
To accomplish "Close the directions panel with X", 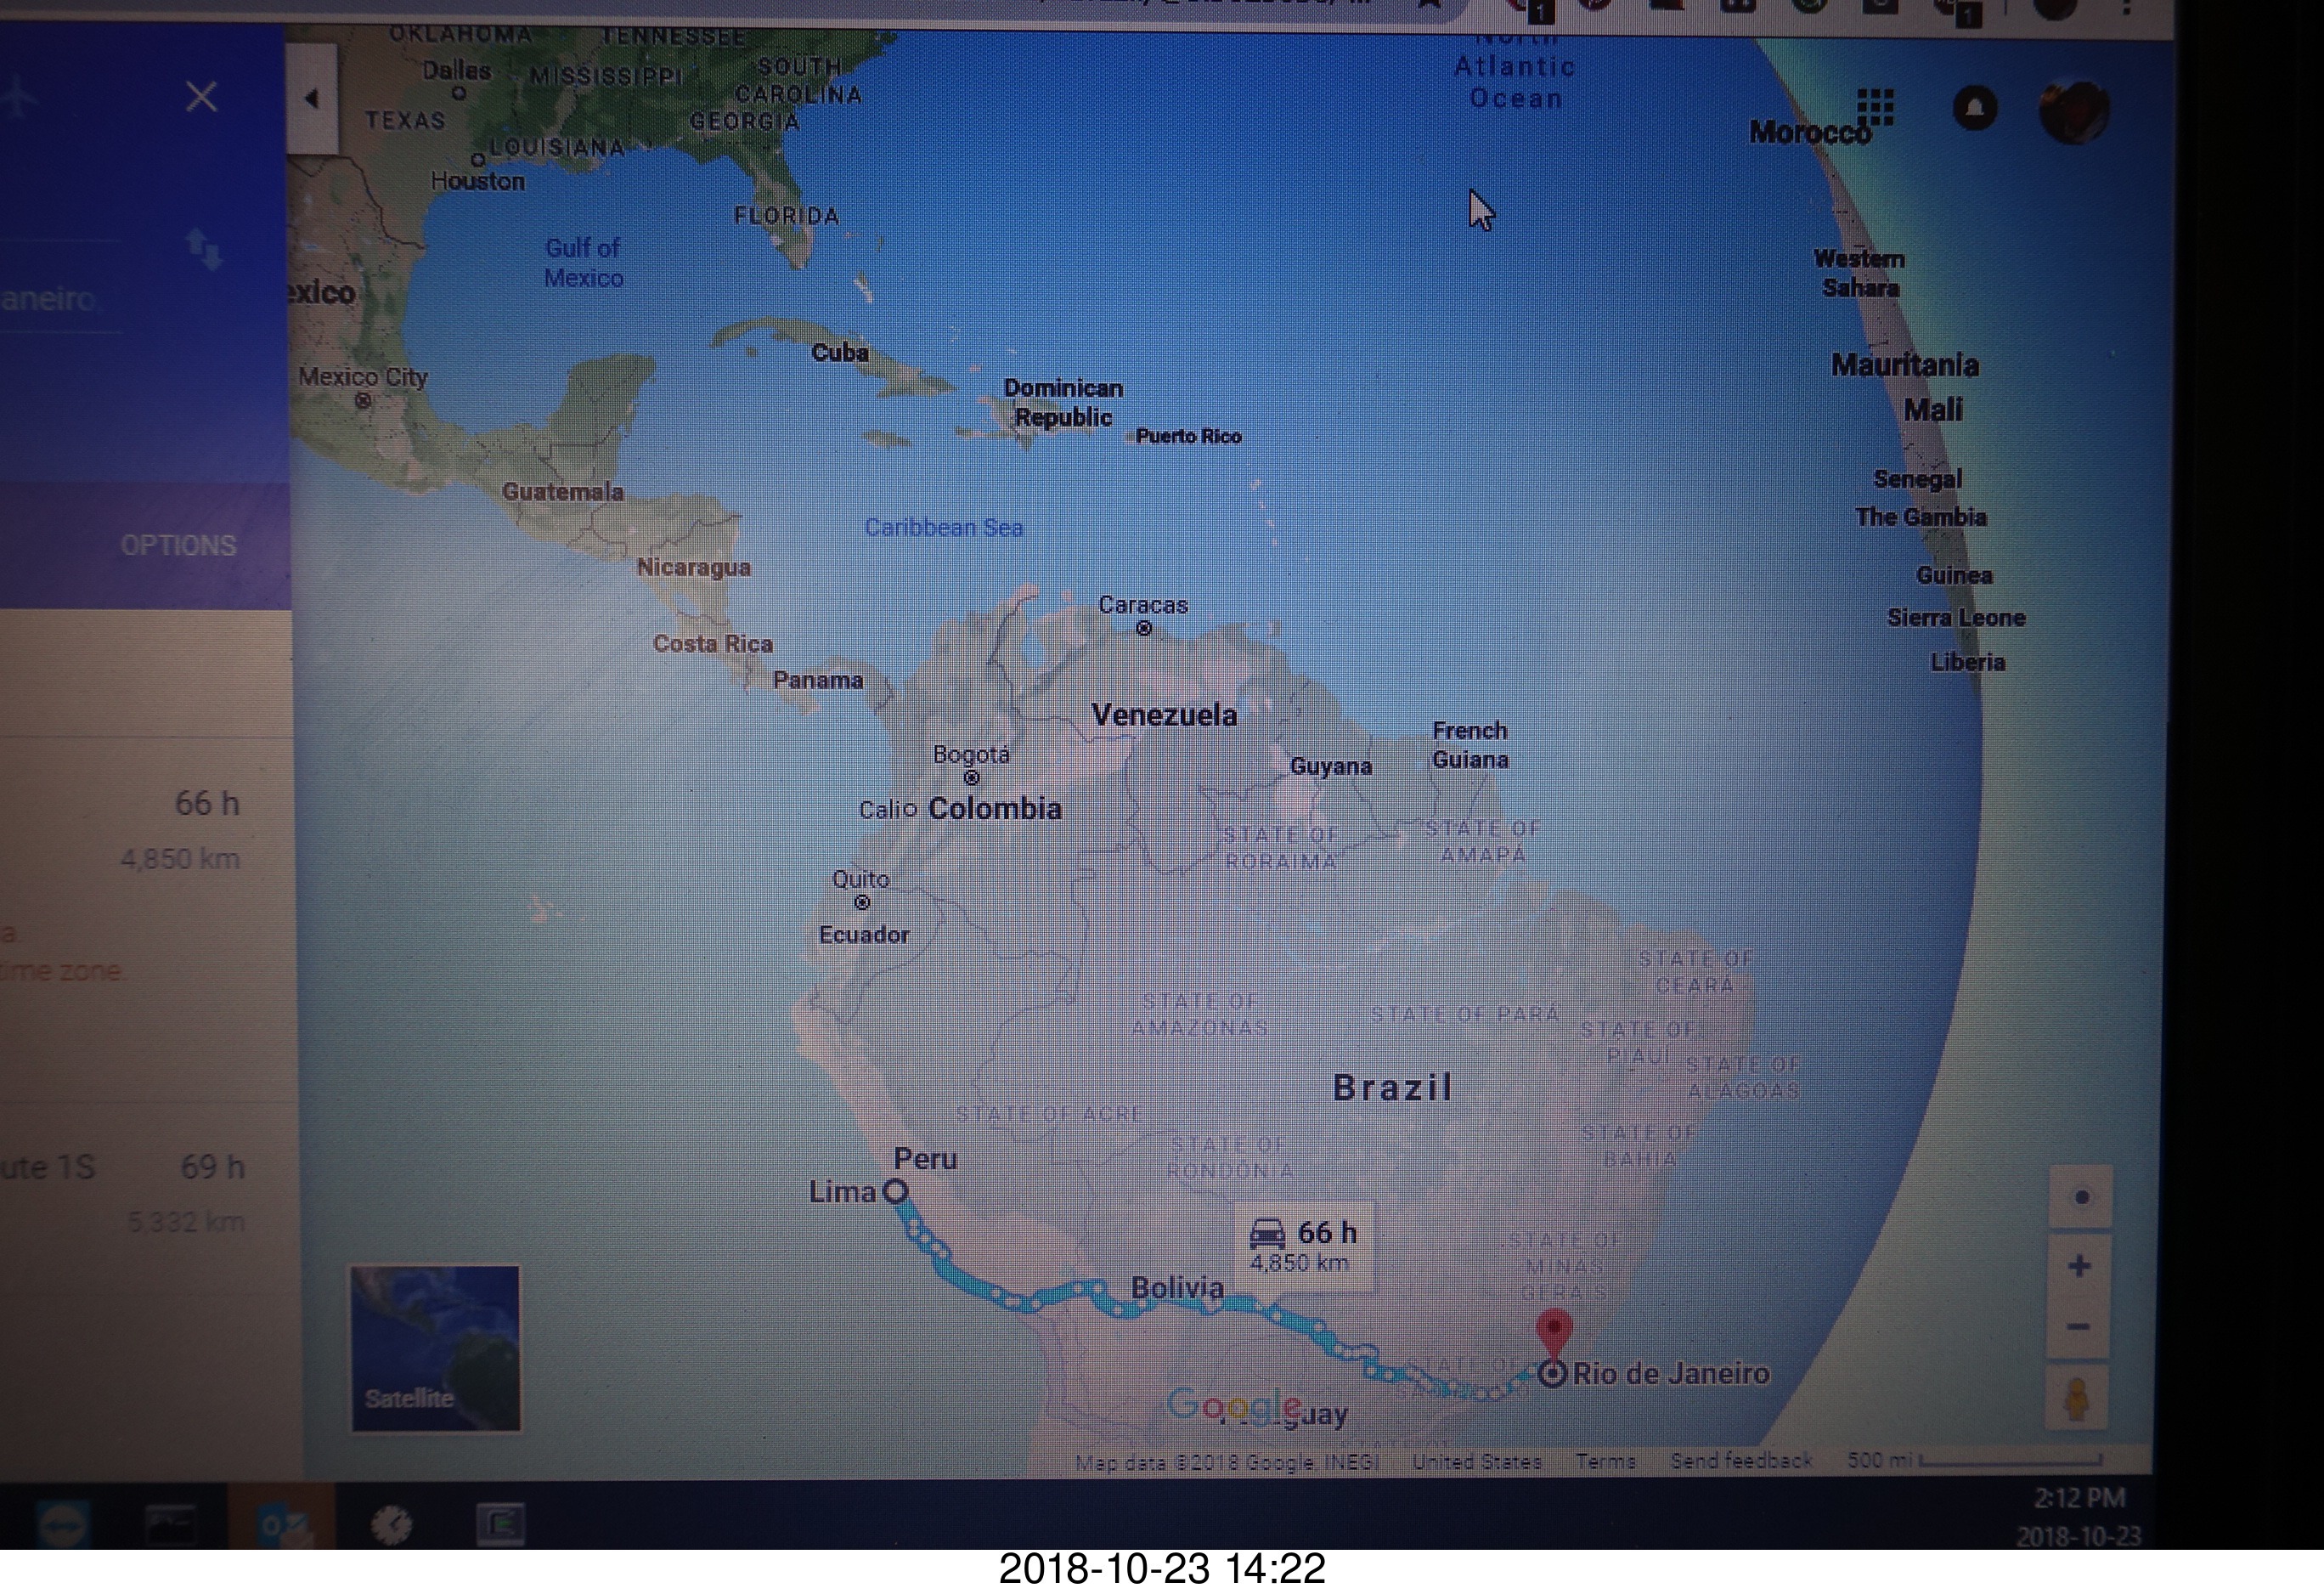I will tap(201, 97).
